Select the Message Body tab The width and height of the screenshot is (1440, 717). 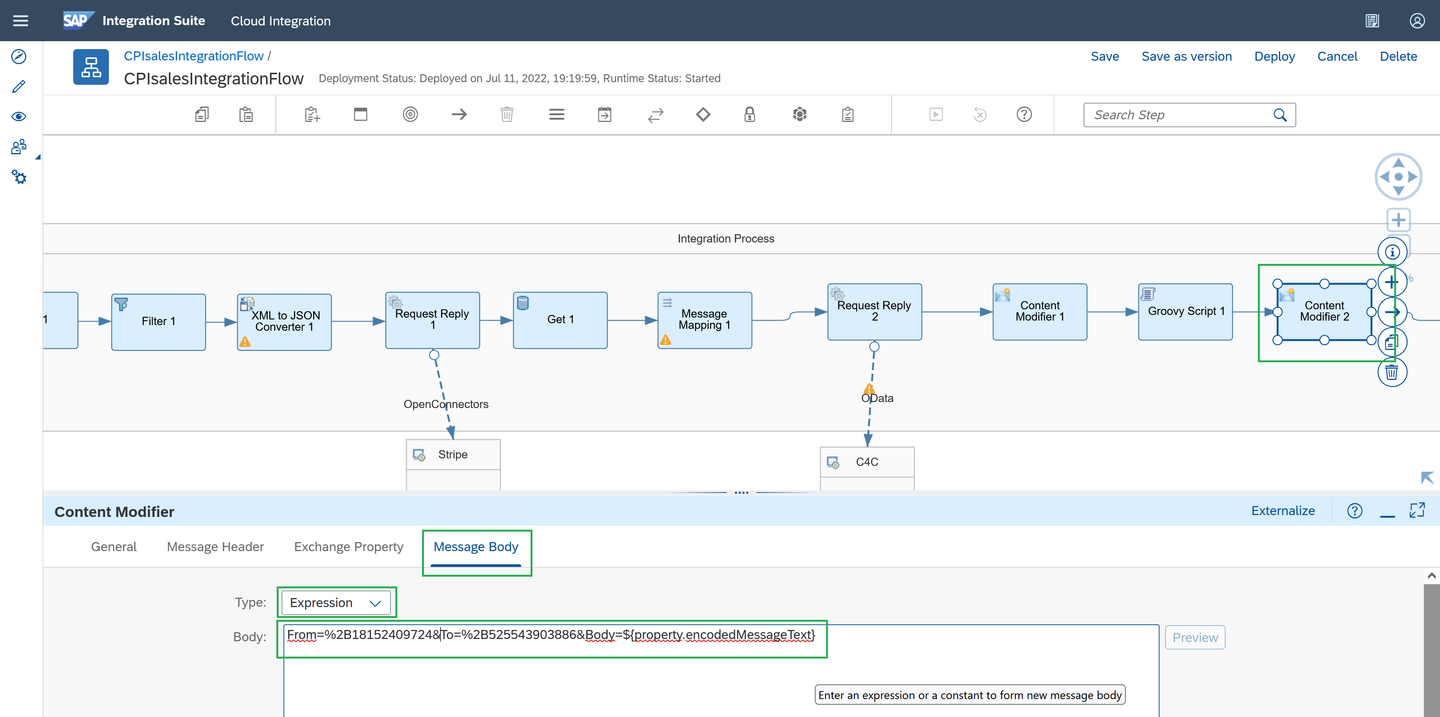click(476, 547)
